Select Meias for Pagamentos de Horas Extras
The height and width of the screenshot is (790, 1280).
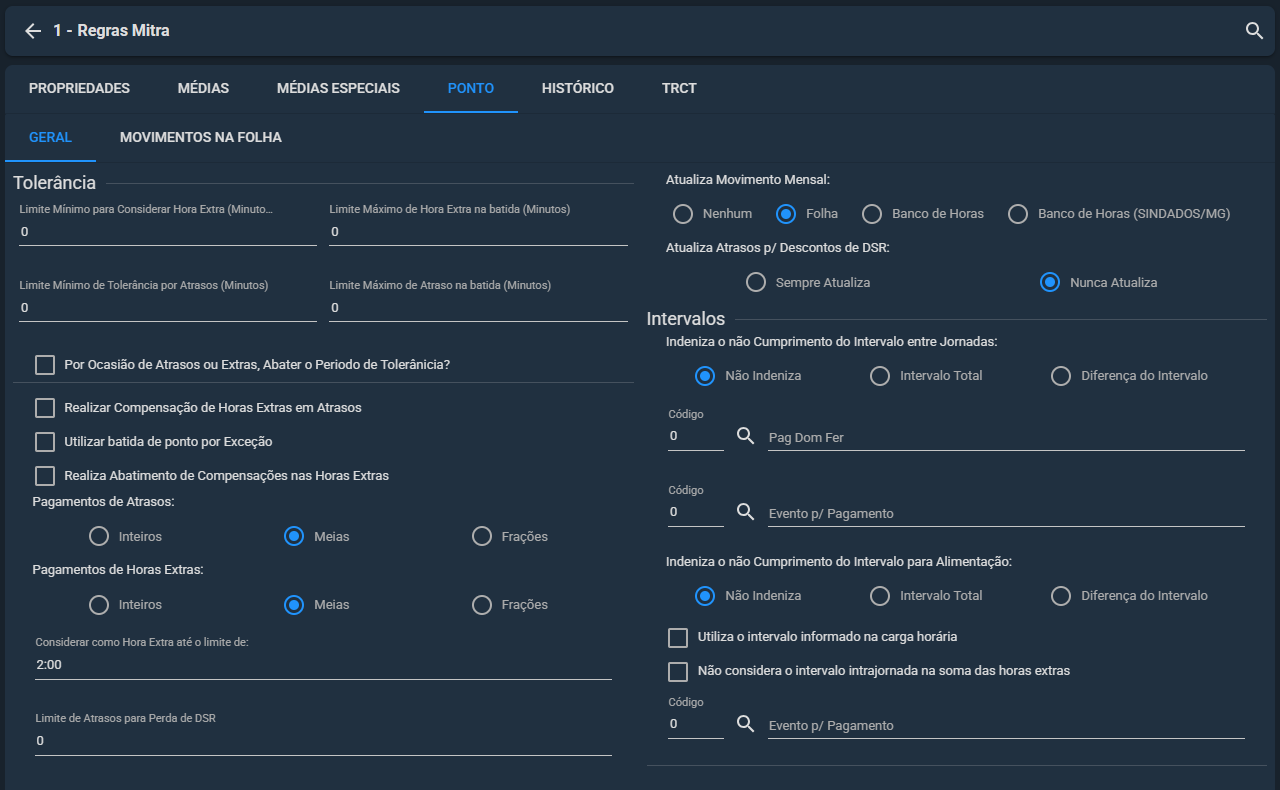[294, 605]
